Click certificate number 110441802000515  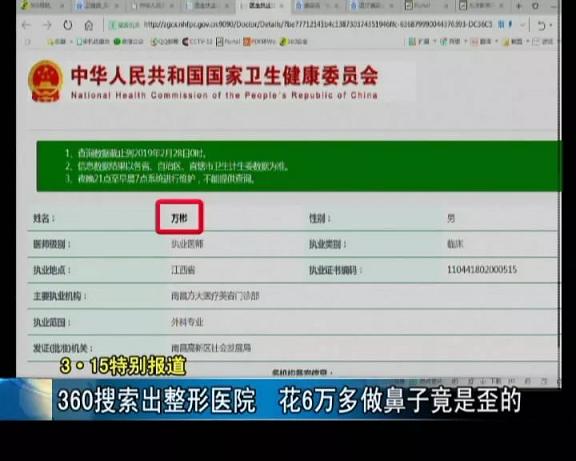click(482, 270)
